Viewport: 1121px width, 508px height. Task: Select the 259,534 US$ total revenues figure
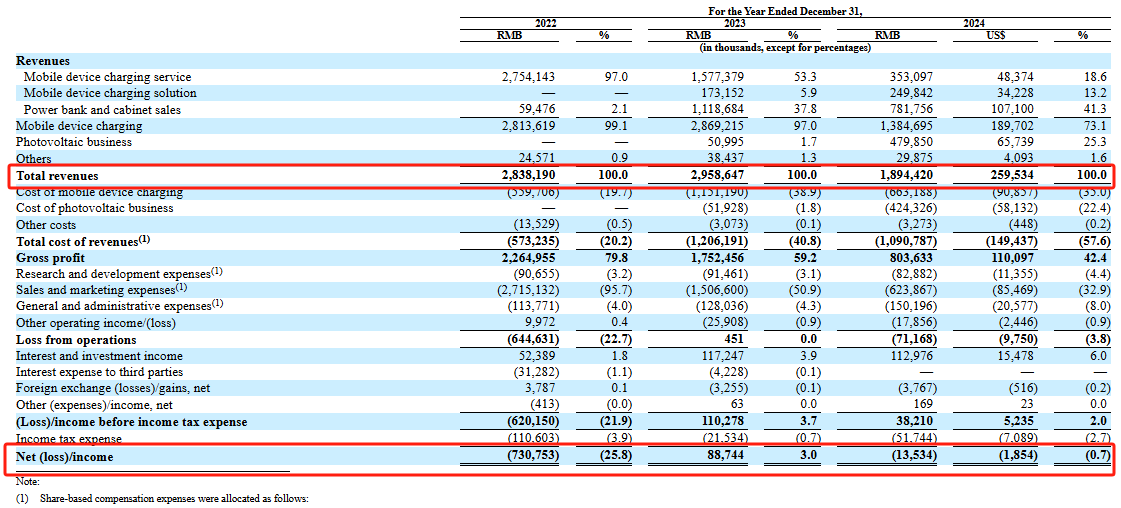pyautogui.click(x=1010, y=176)
